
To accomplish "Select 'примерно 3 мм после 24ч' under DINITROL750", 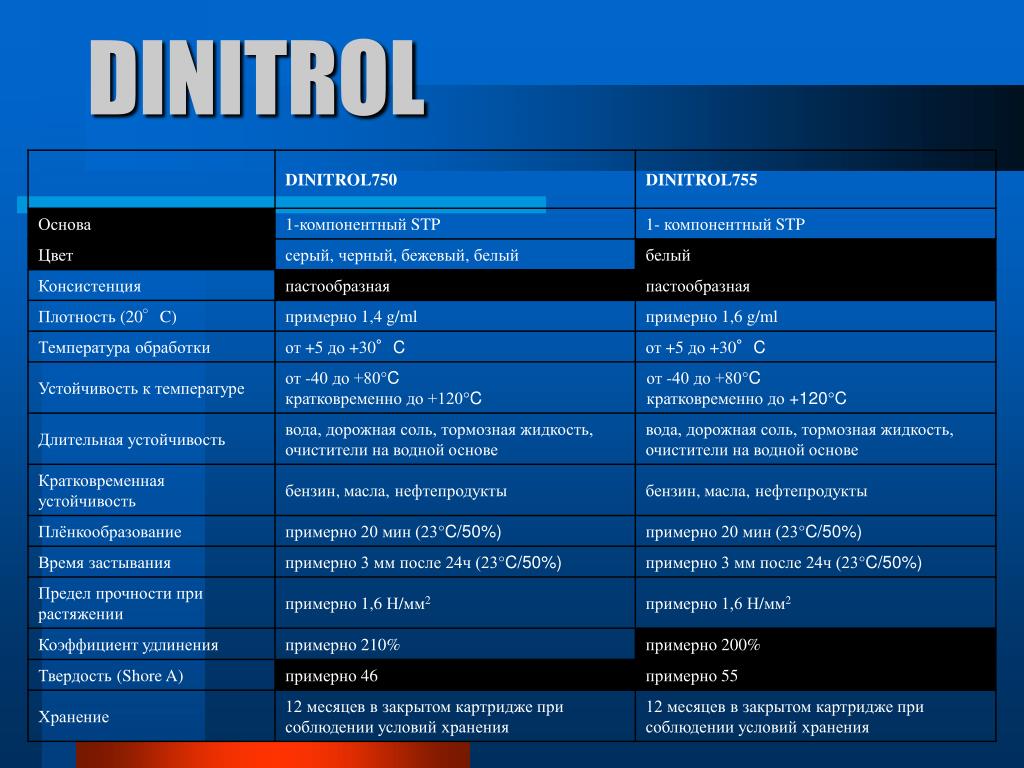I will pos(423,562).
